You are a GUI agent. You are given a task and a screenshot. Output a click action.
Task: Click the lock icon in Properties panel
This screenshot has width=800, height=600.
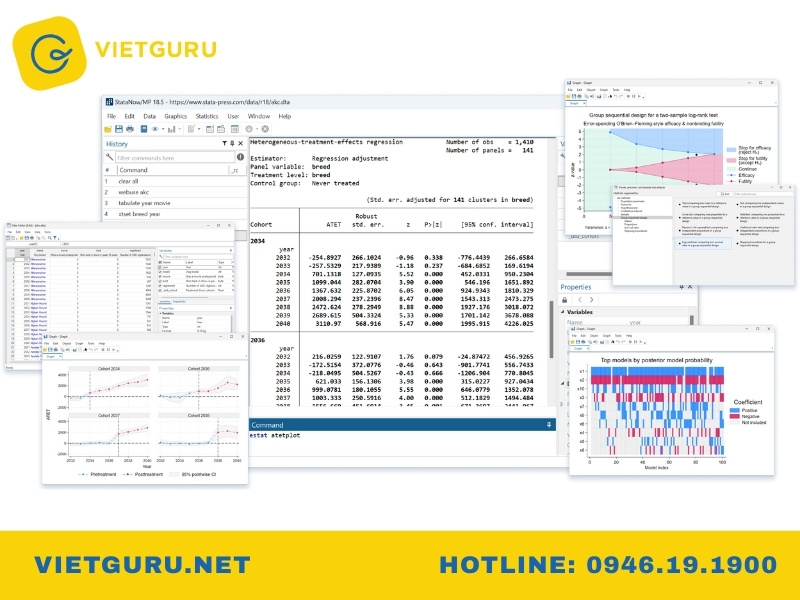click(564, 300)
